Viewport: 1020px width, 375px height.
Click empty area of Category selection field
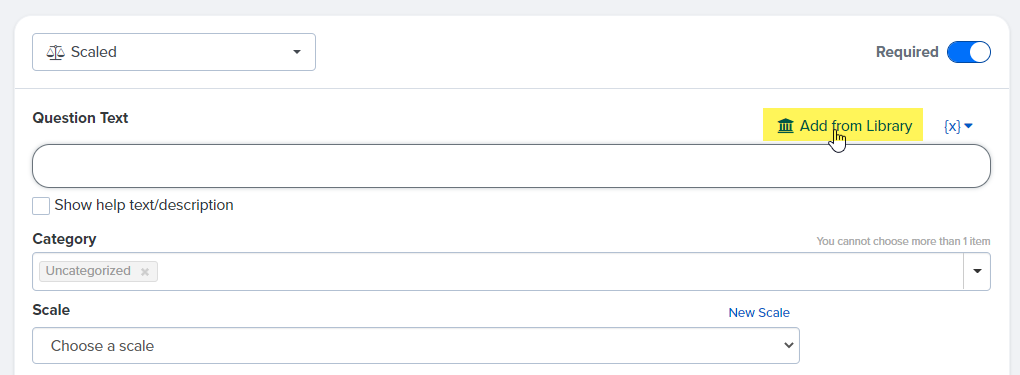(559, 271)
